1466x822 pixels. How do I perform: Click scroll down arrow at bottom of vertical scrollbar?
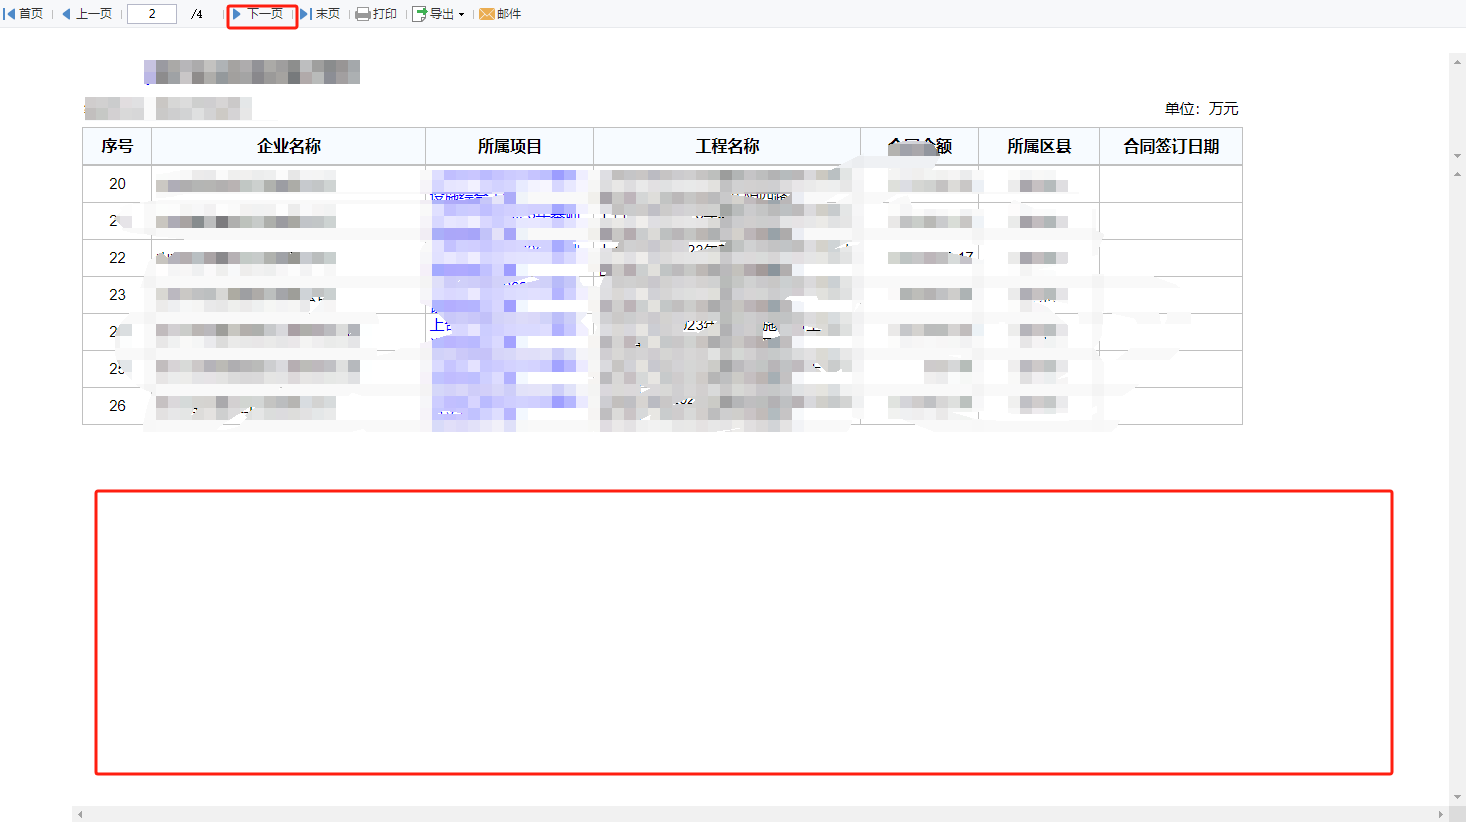click(x=1457, y=797)
